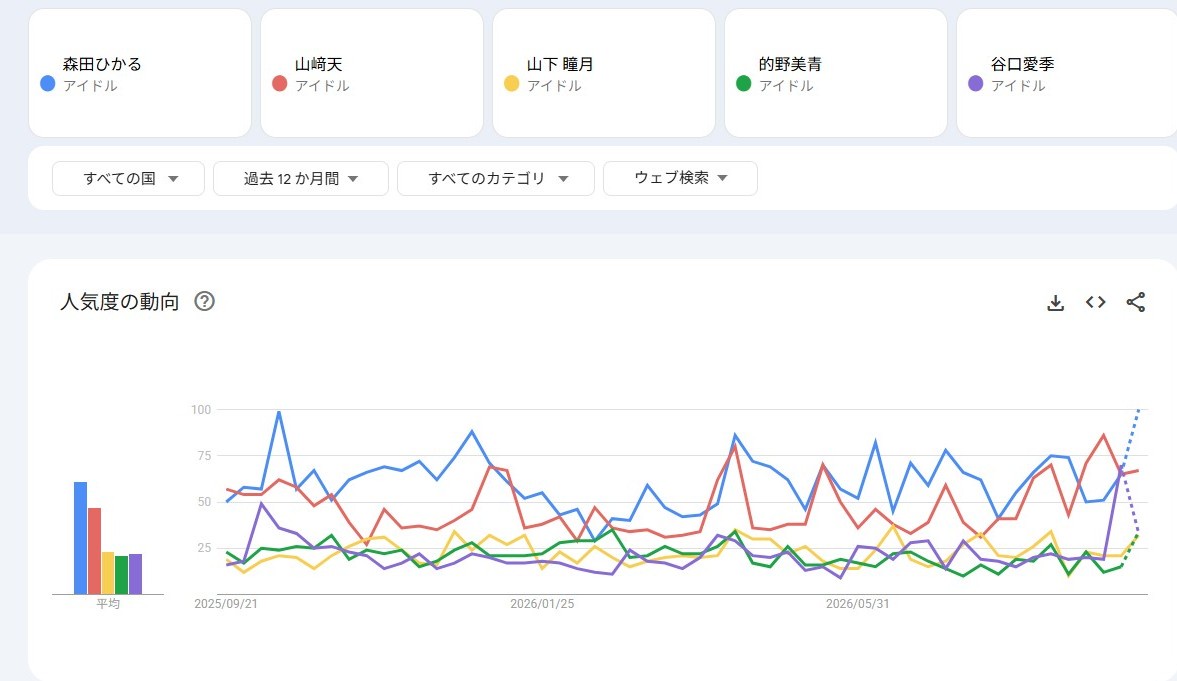
Task: Select the 的野美青 comparison card
Action: point(835,74)
